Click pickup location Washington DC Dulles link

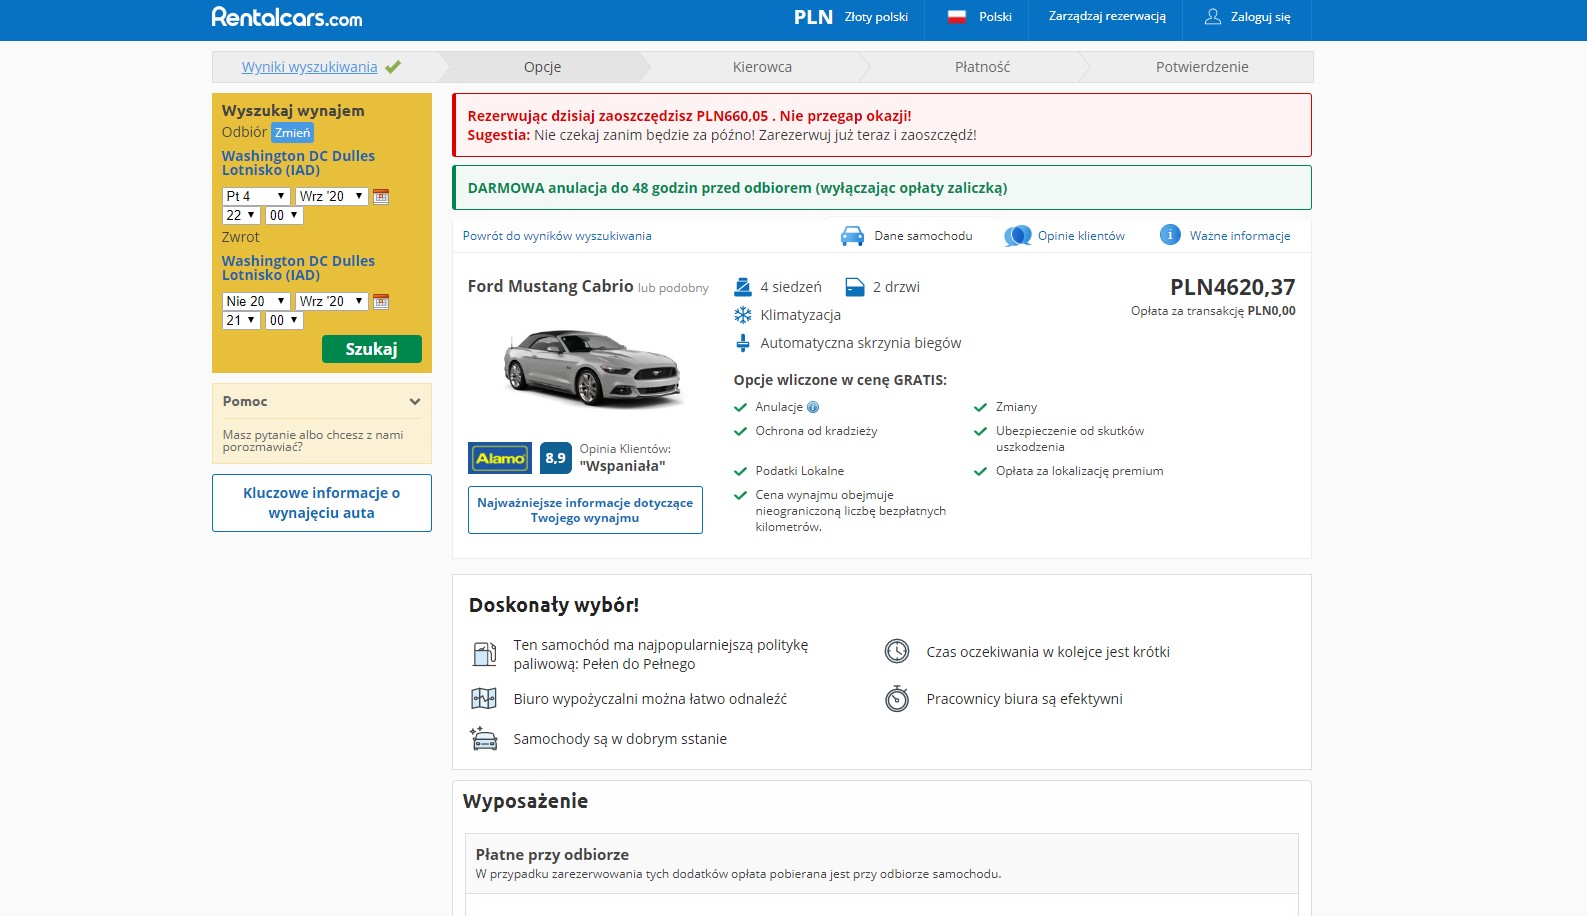click(298, 163)
